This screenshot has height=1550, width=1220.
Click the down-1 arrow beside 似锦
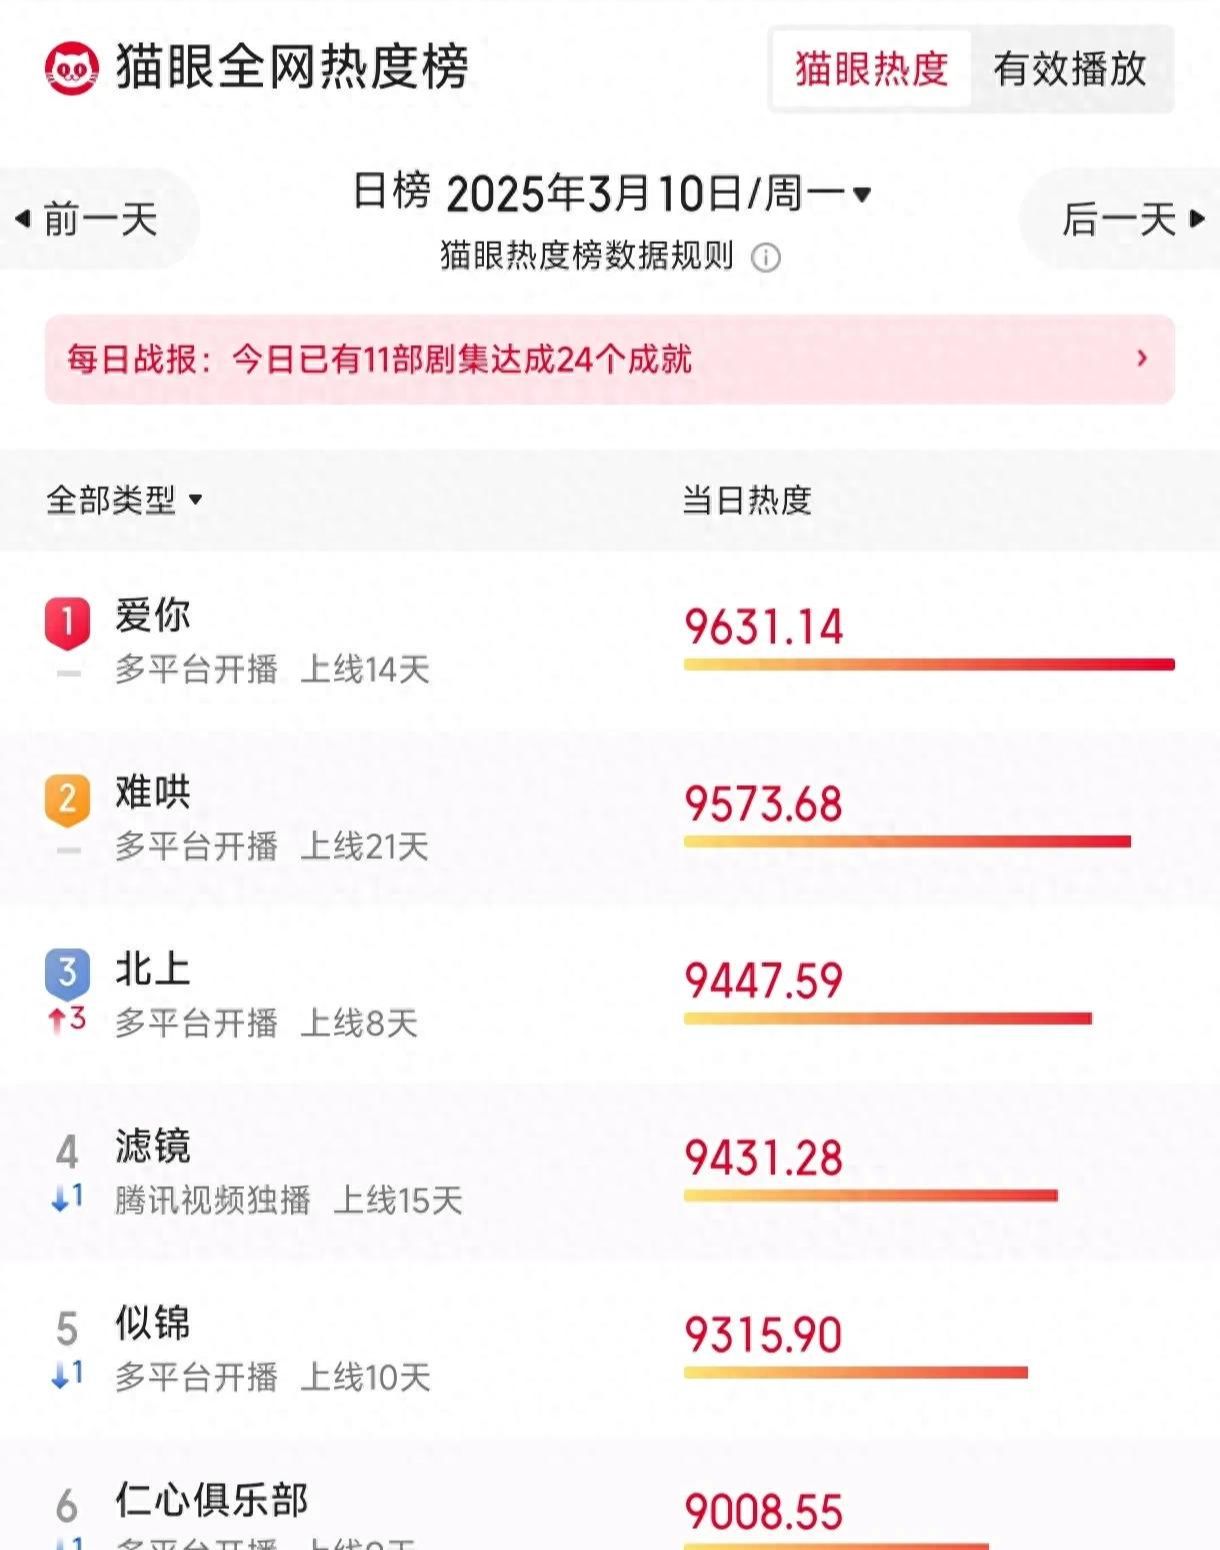point(60,1374)
